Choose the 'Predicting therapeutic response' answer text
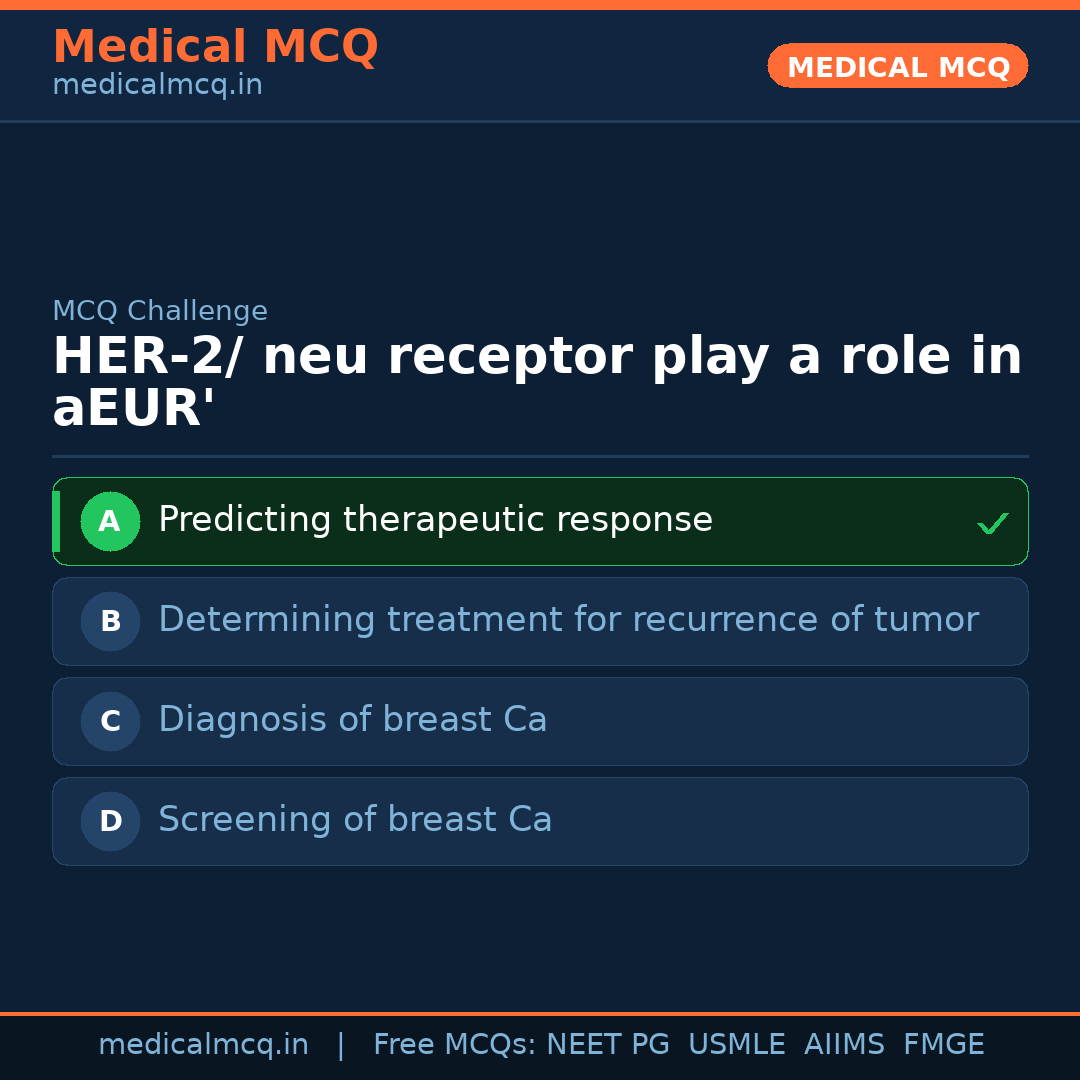 pyautogui.click(x=435, y=520)
